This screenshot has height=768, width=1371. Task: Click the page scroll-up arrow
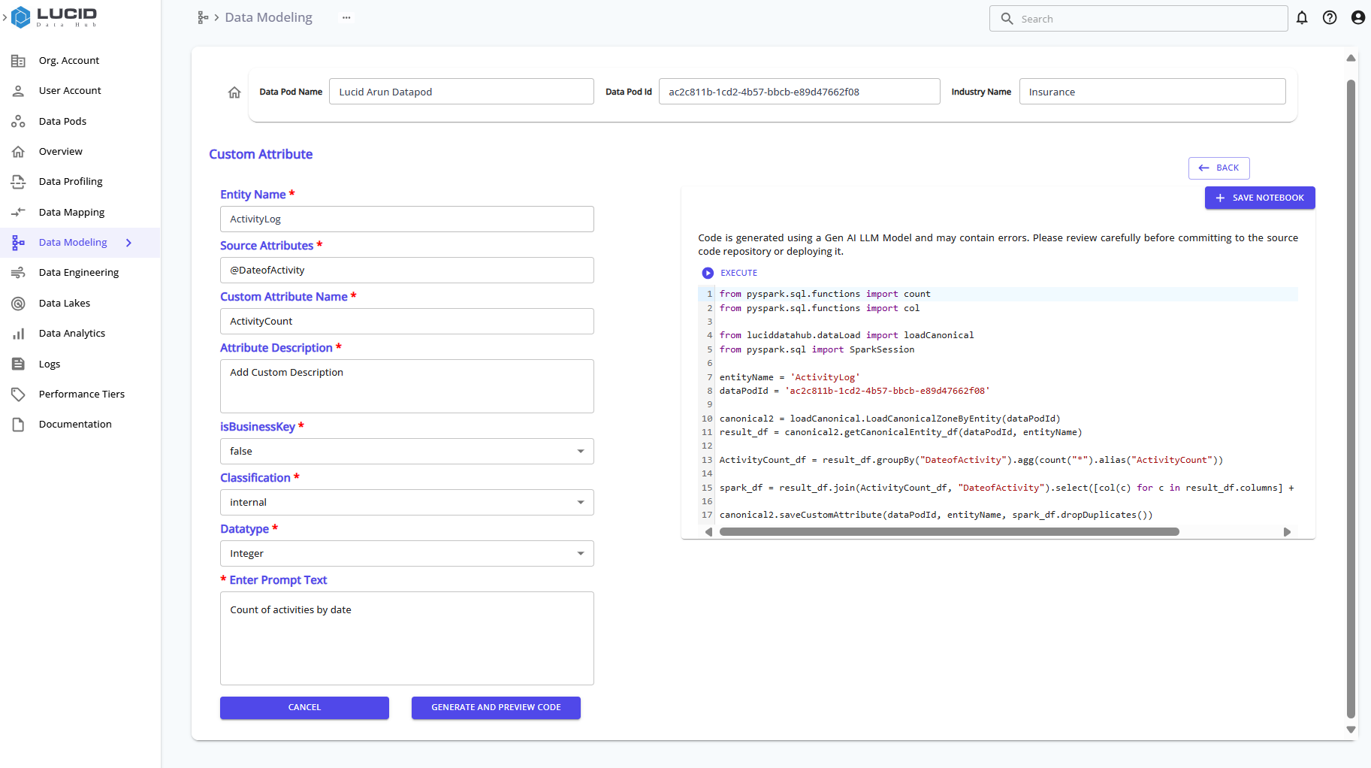1351,58
